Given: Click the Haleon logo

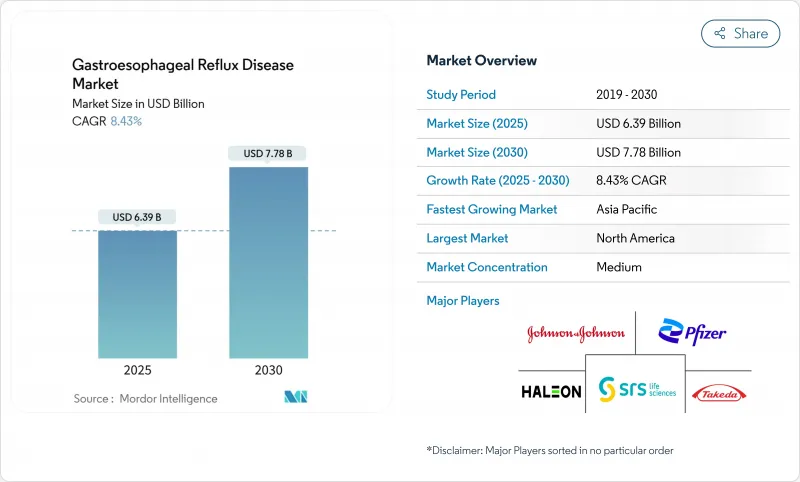Looking at the screenshot, I should [x=550, y=391].
